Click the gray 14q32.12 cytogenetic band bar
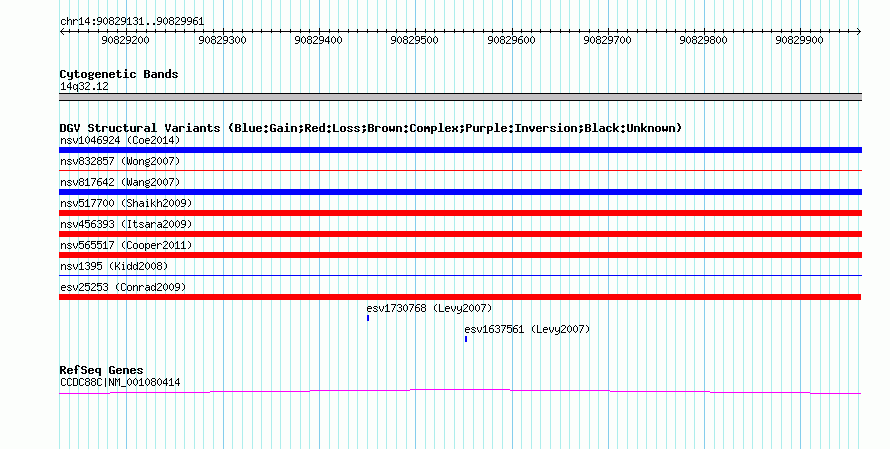The image size is (890, 449). point(460,97)
